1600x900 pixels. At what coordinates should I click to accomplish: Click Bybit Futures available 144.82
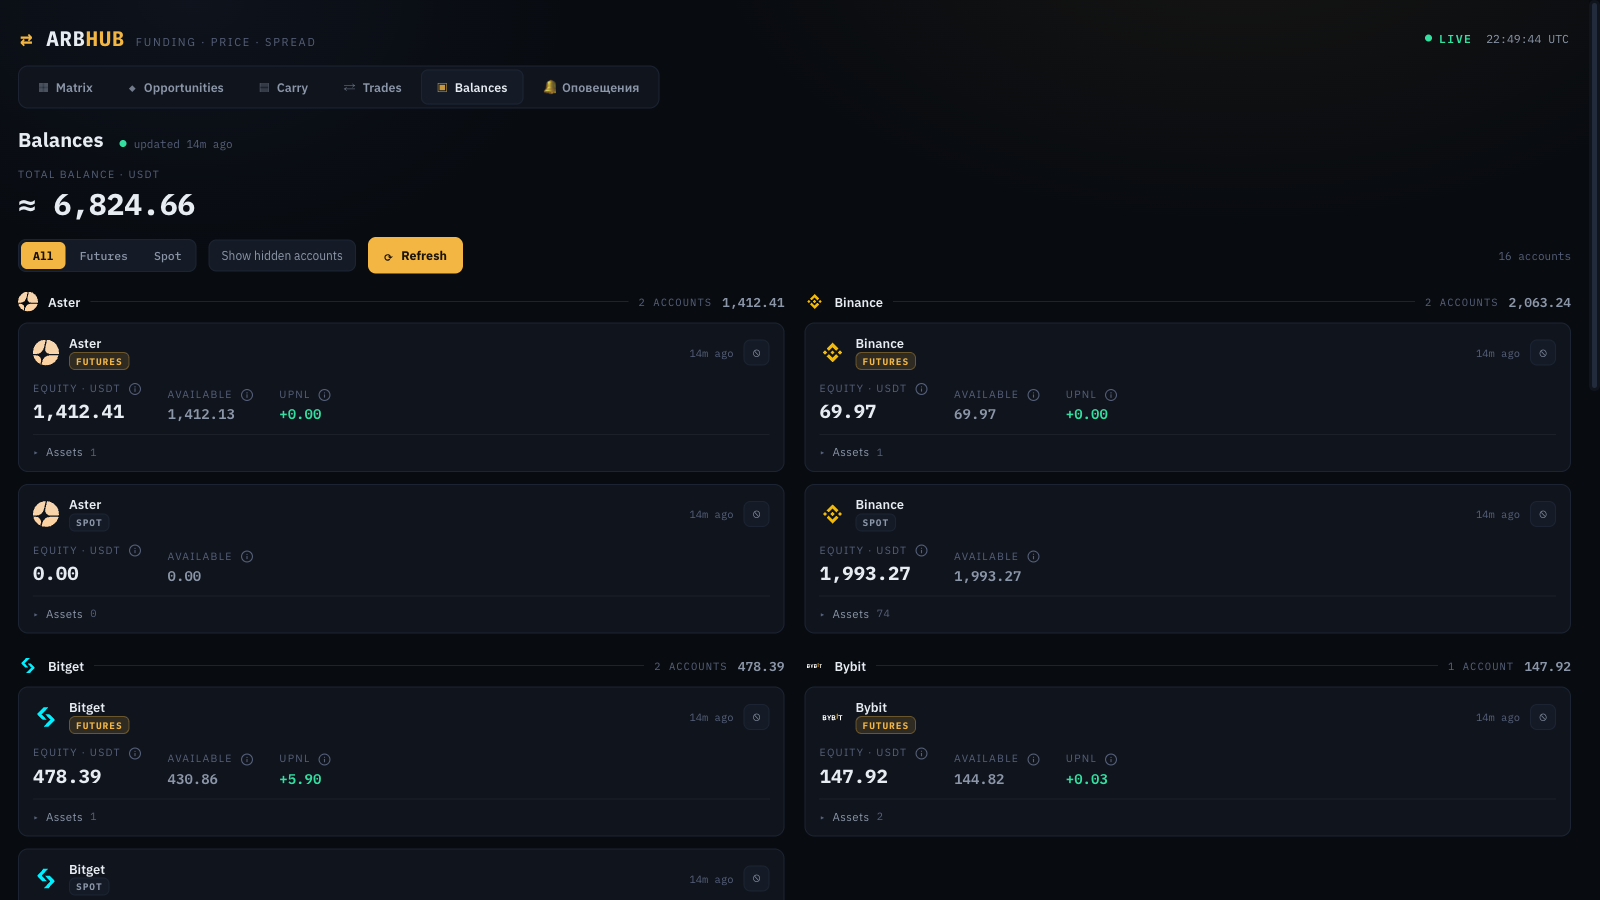[979, 779]
